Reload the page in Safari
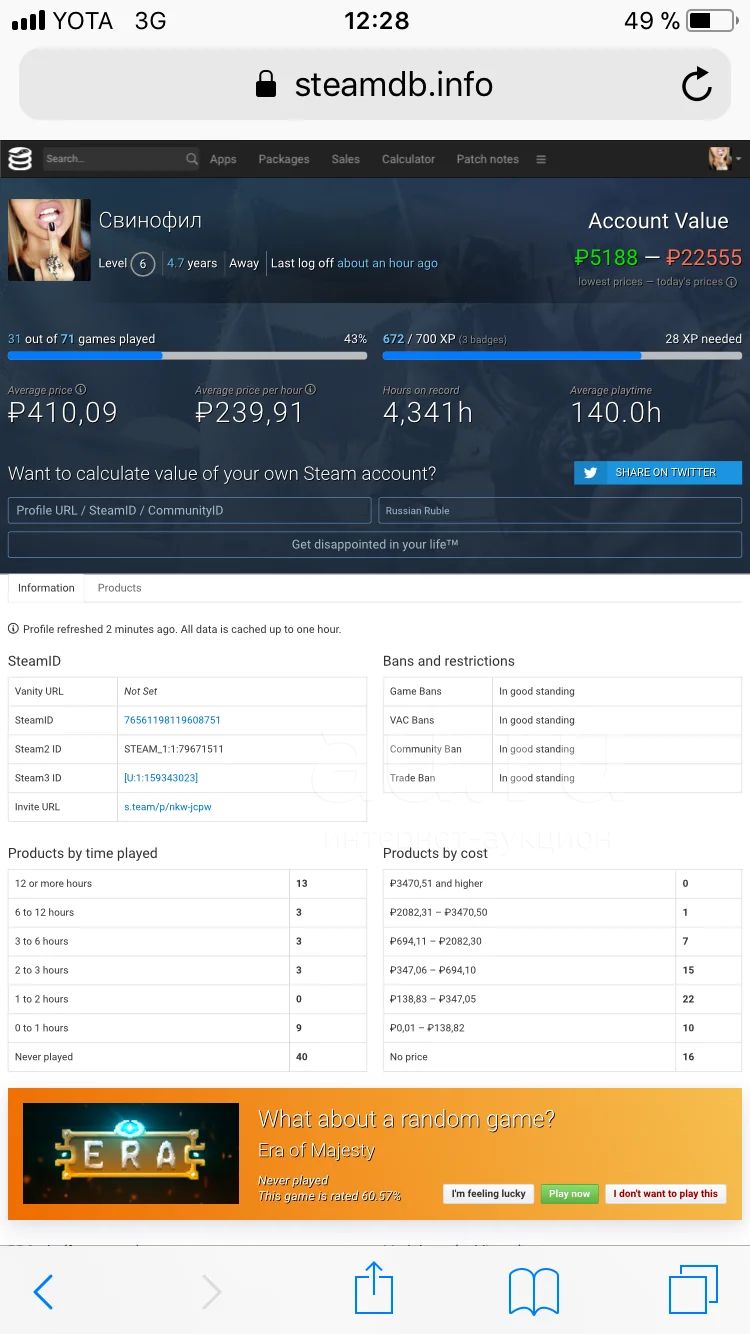Image resolution: width=750 pixels, height=1334 pixels. tap(697, 85)
